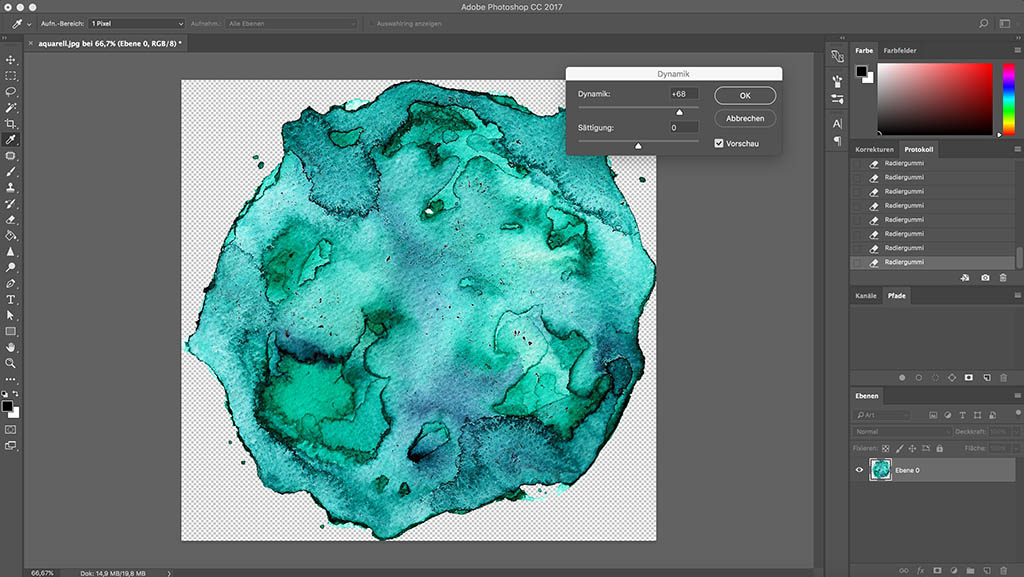Image resolution: width=1024 pixels, height=577 pixels.
Task: Select the Hand tool
Action: click(11, 347)
